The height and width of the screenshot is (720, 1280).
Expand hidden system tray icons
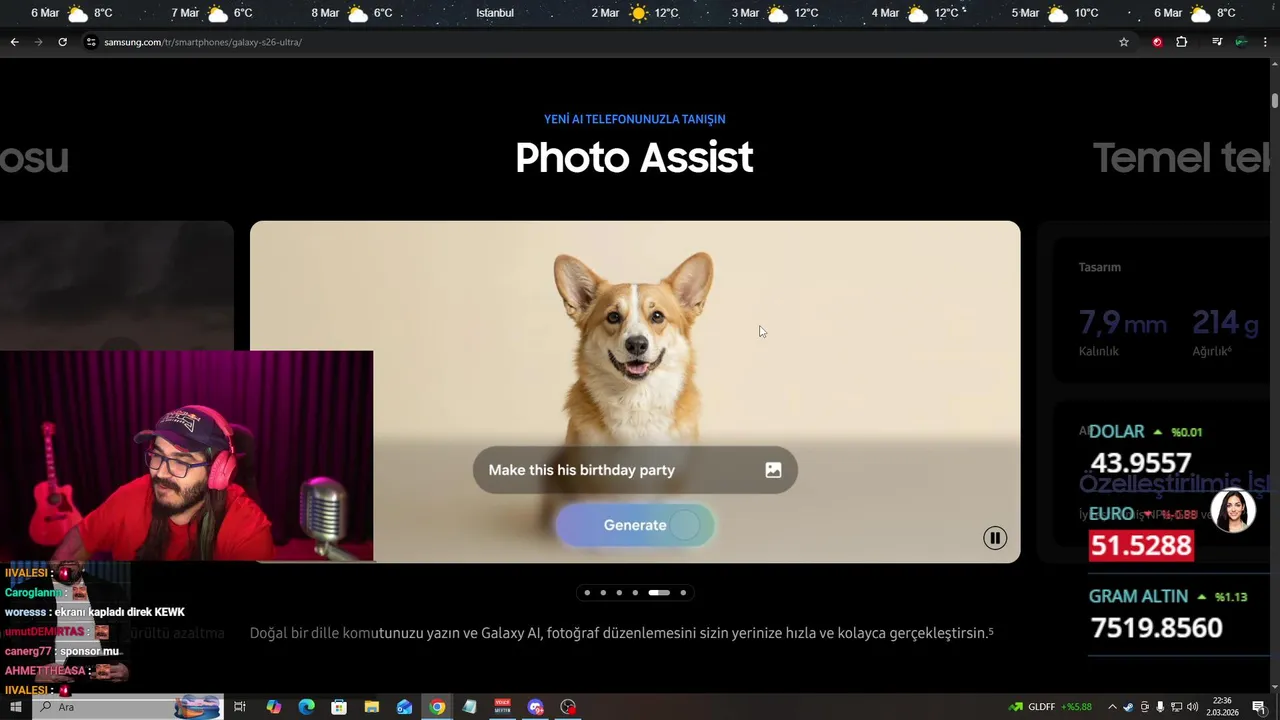point(1112,707)
